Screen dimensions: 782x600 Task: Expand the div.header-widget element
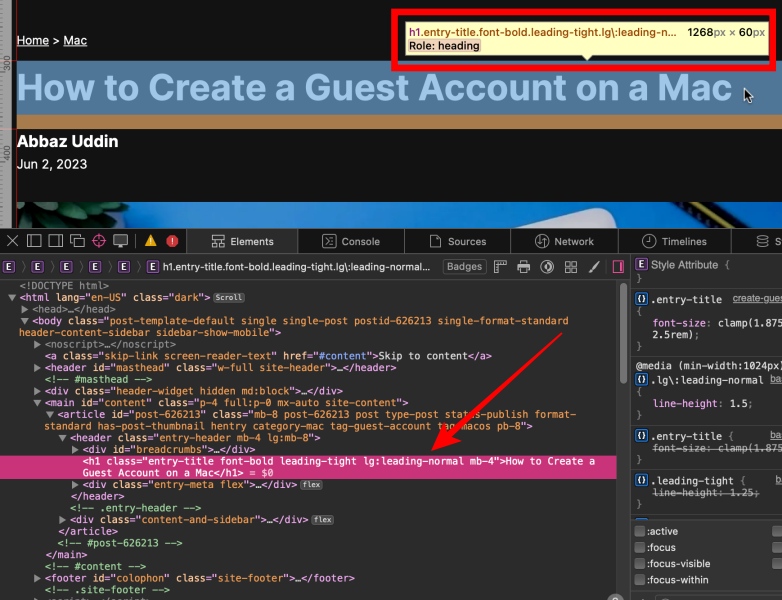pyautogui.click(x=37, y=391)
